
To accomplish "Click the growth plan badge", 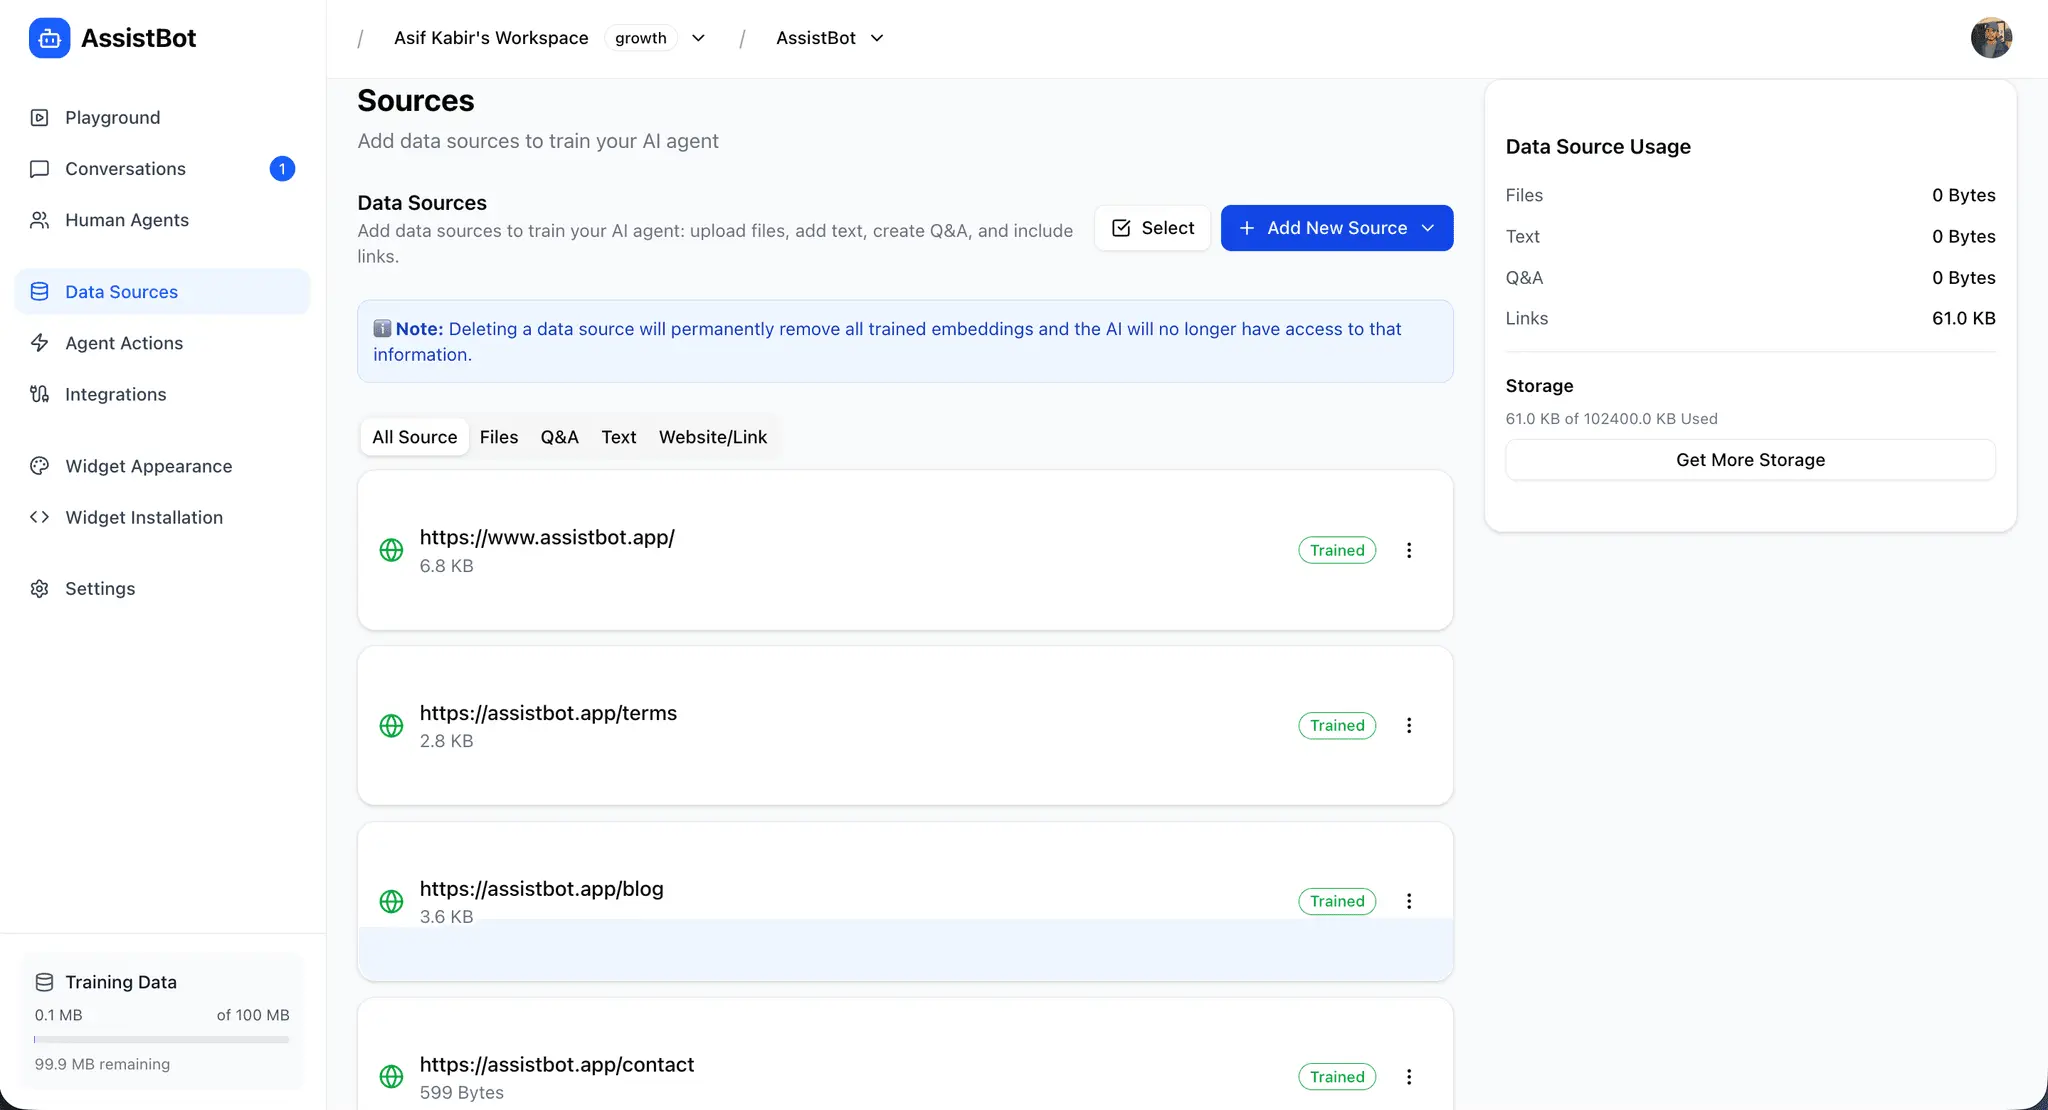I will click(x=641, y=38).
